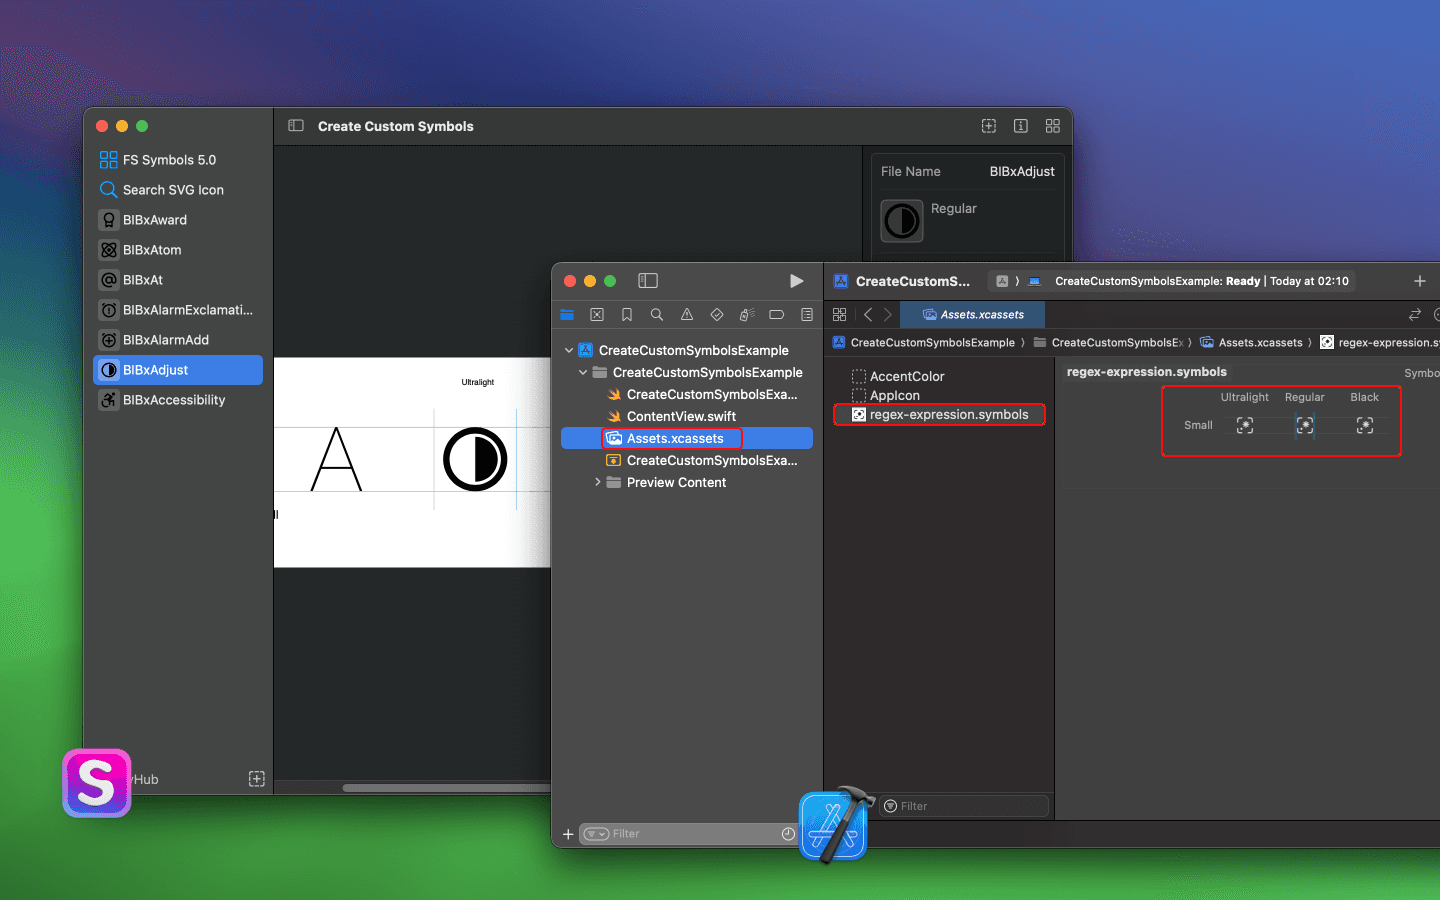Toggle the navigator sidebar visibility

(x=647, y=281)
